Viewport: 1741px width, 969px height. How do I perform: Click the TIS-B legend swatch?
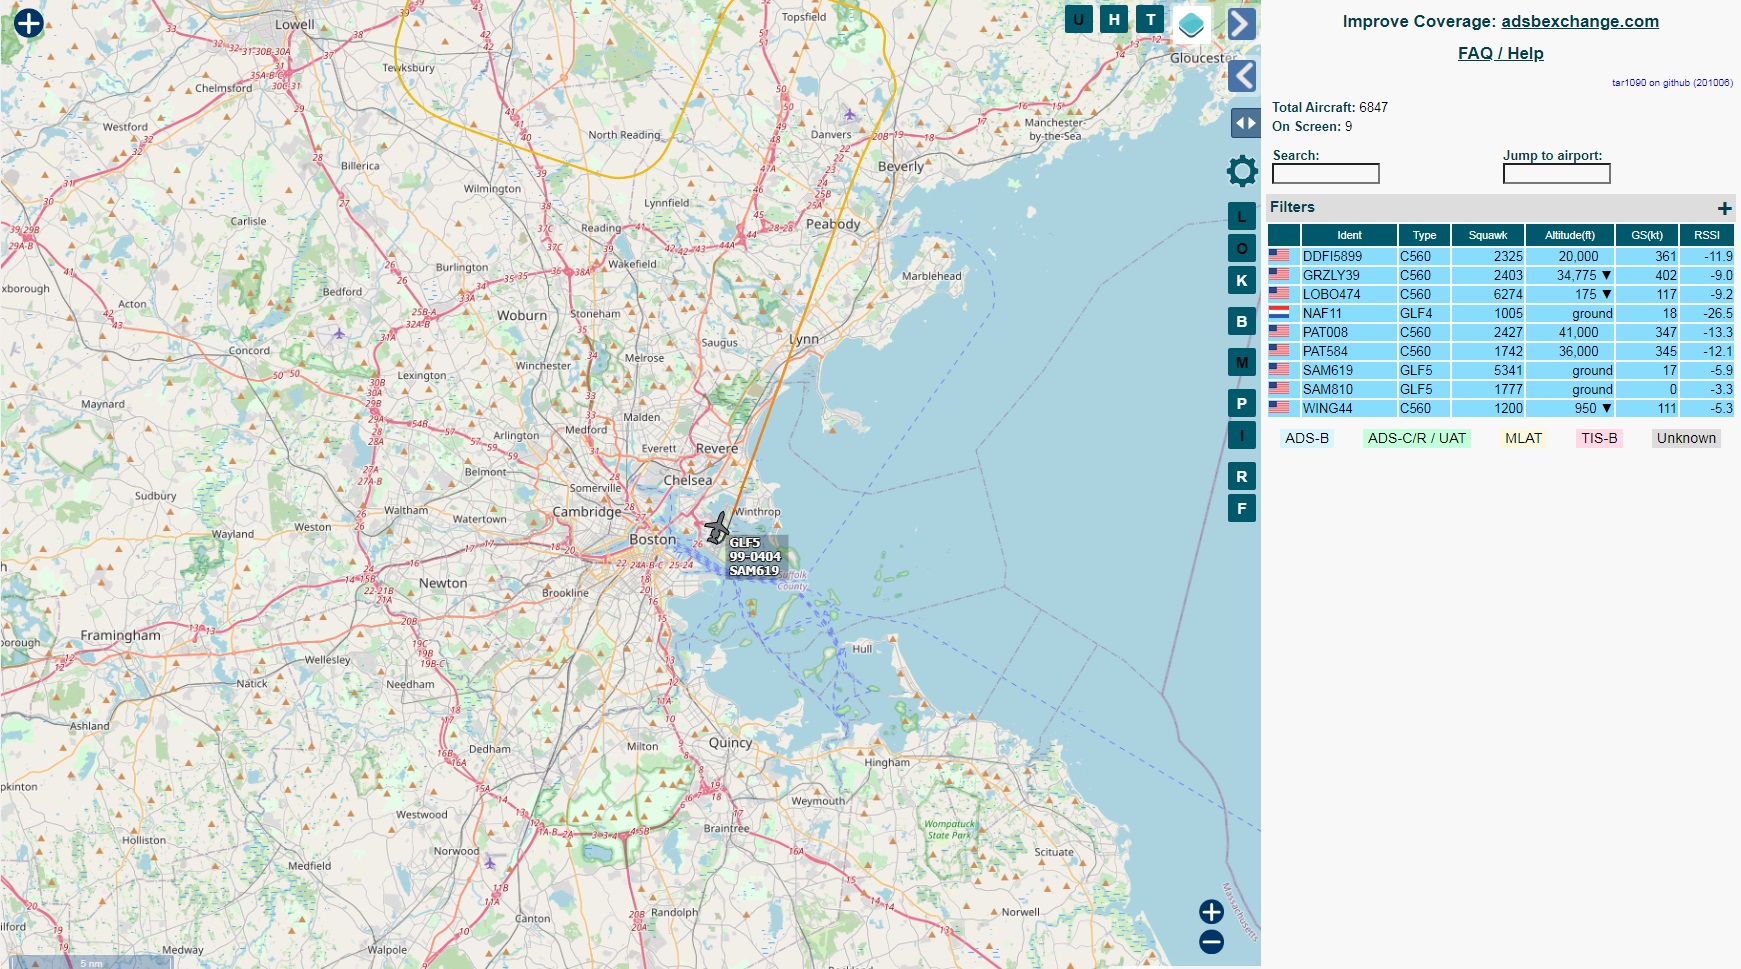(1599, 438)
